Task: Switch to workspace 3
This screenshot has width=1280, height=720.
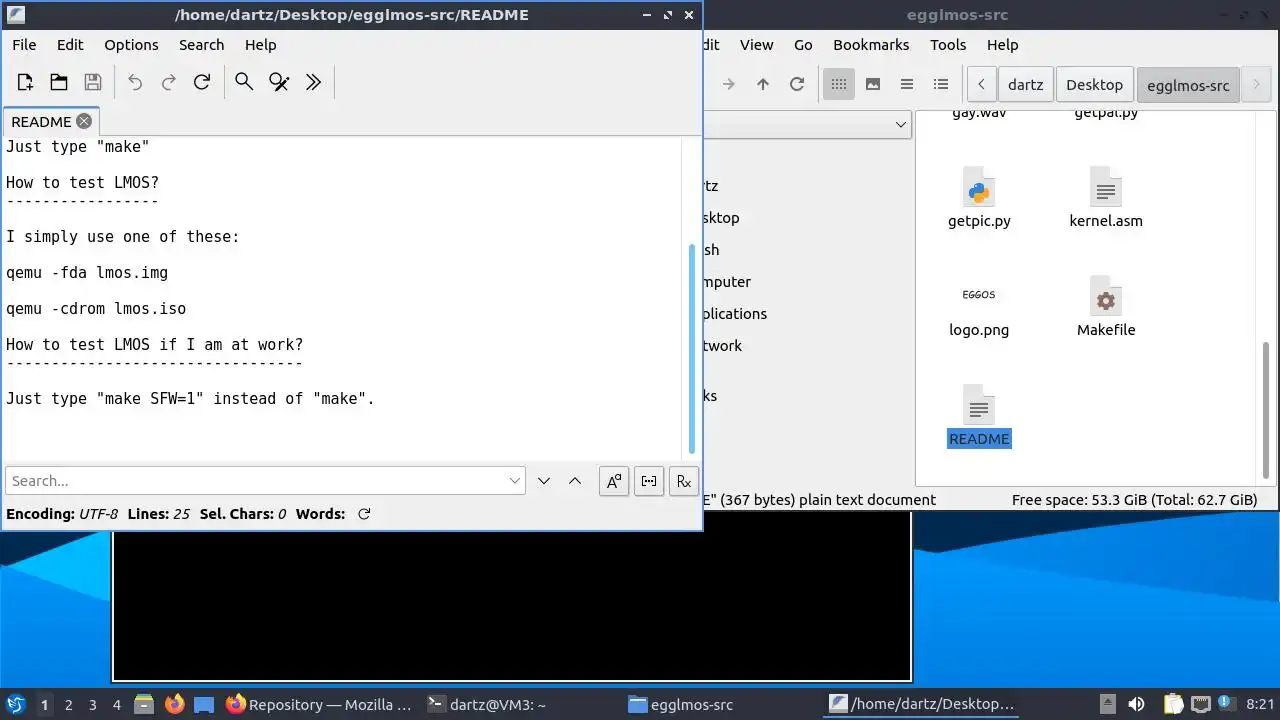Action: [92, 705]
